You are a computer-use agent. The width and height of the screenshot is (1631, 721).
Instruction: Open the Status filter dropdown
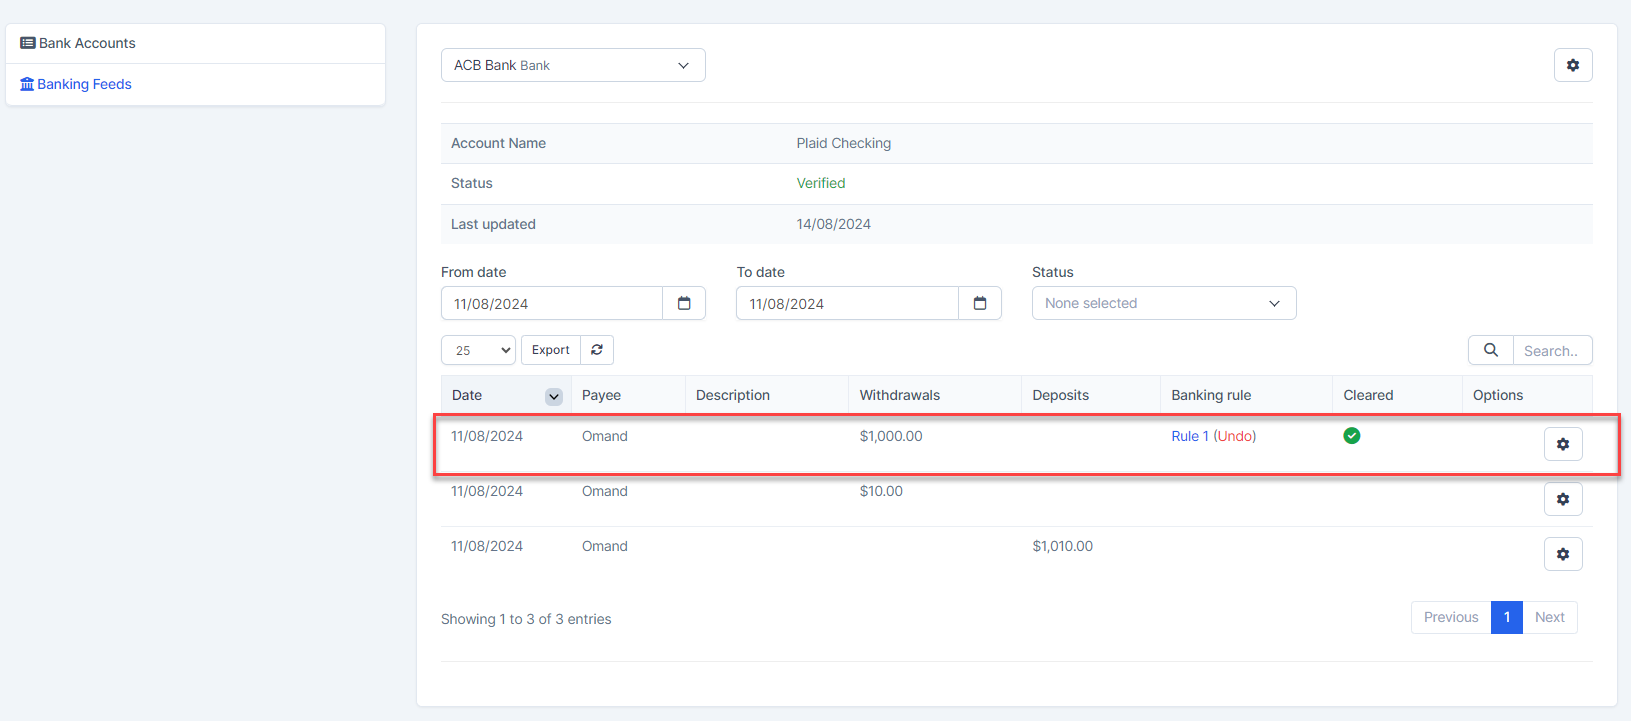(x=1163, y=303)
